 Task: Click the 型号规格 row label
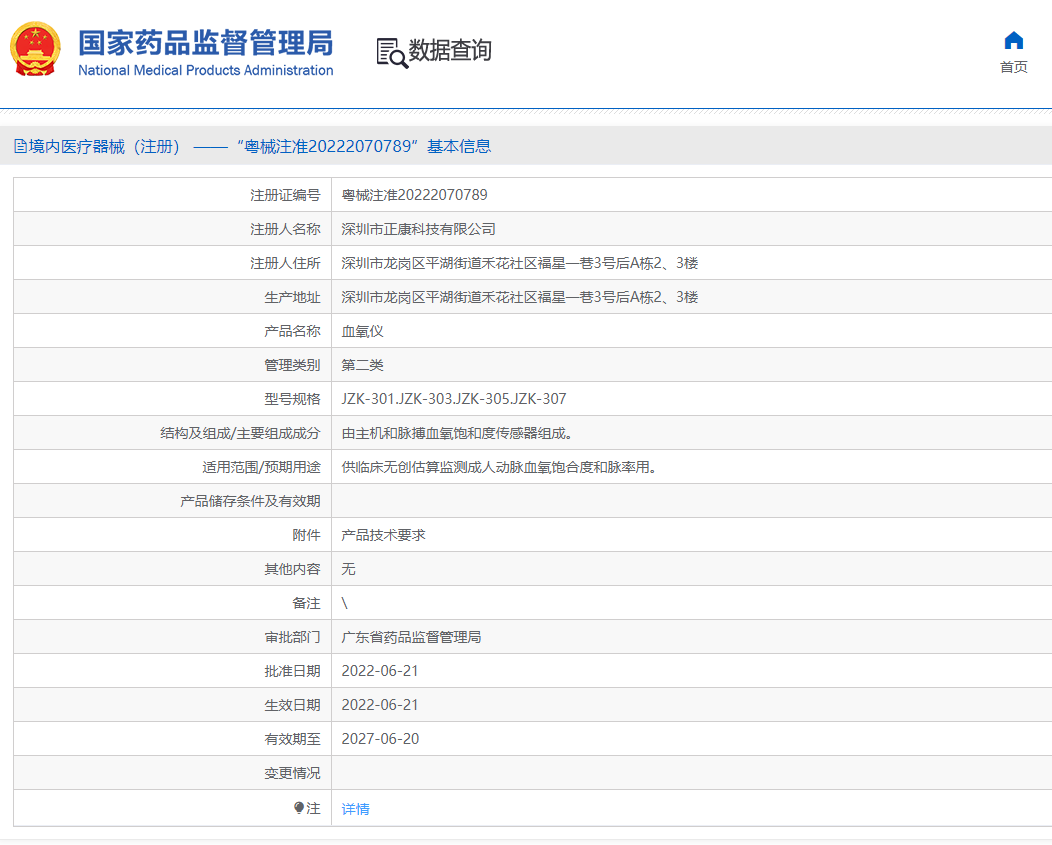[x=293, y=399]
